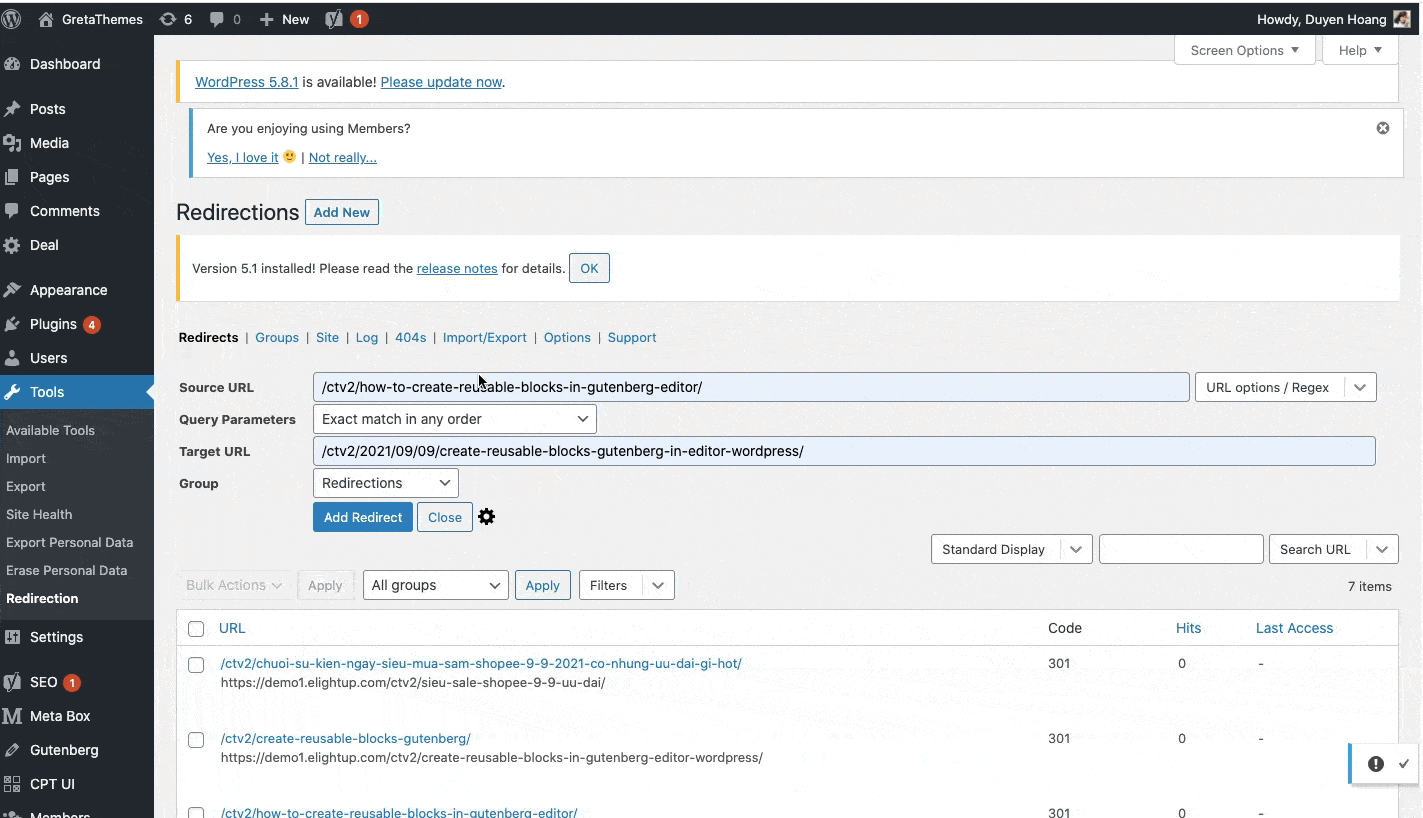This screenshot has width=1423, height=818.
Task: Open the Standard Display dropdown
Action: (x=1011, y=549)
